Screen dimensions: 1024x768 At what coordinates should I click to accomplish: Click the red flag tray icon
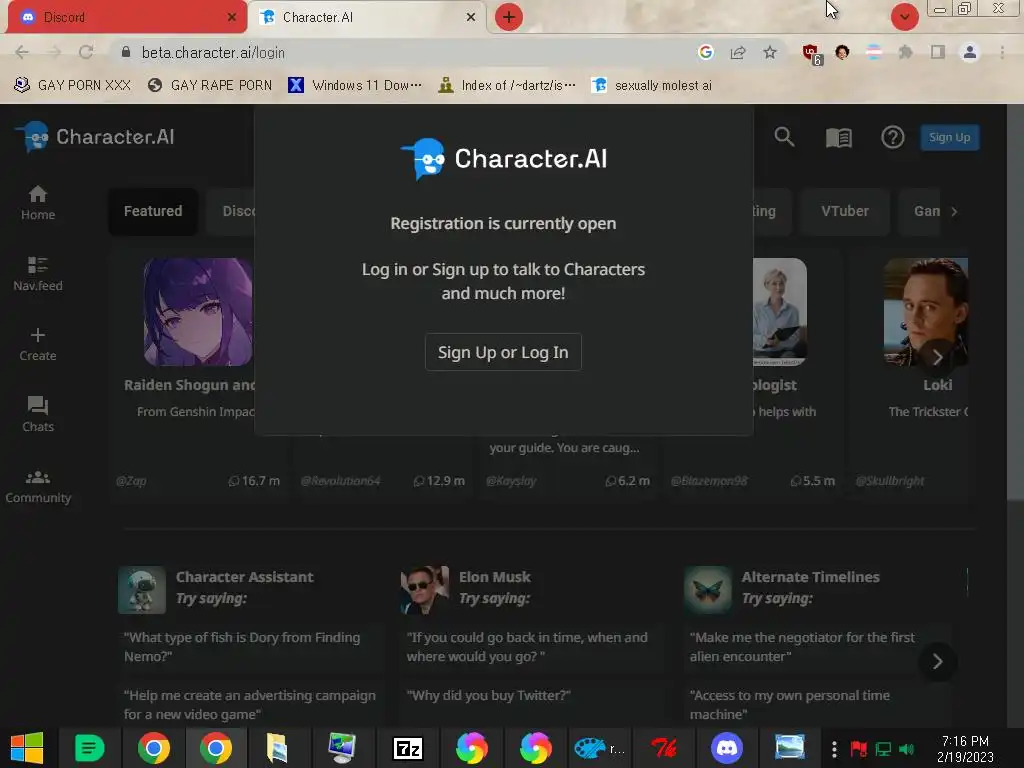(x=859, y=749)
